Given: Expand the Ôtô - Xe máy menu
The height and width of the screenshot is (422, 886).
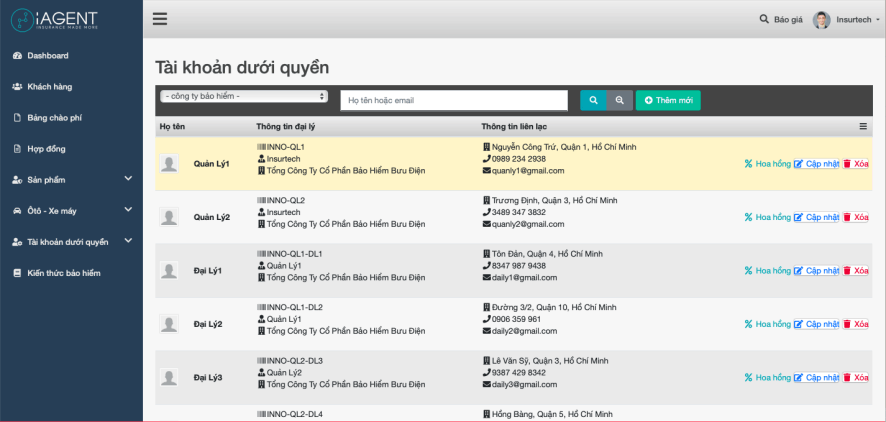Looking at the screenshot, I should click(128, 210).
